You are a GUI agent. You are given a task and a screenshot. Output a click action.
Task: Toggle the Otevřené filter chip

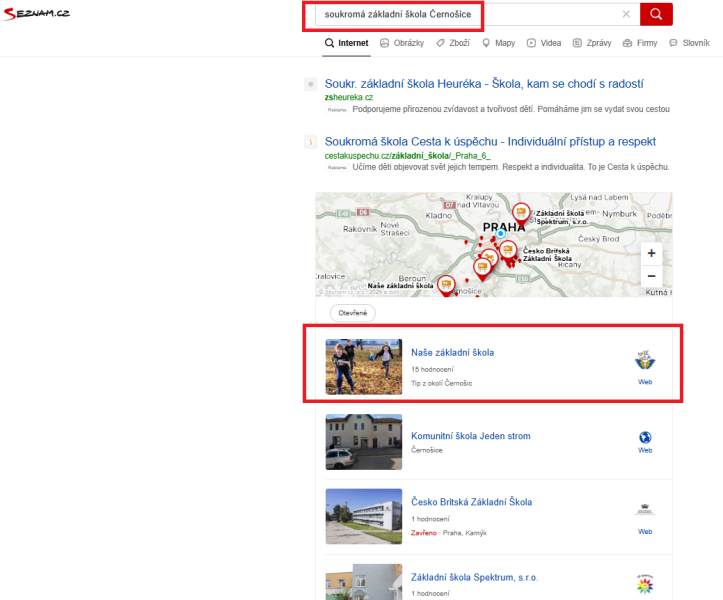352,313
